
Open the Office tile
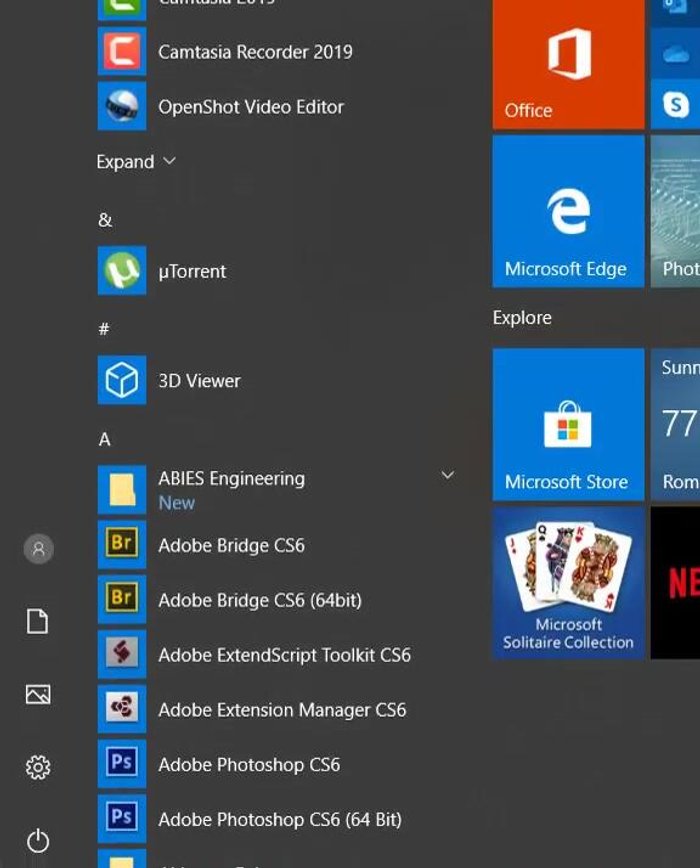coord(568,65)
